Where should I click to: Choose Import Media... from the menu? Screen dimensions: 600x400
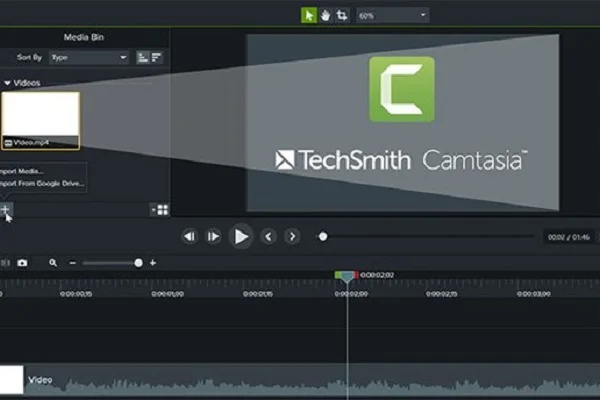(22, 171)
